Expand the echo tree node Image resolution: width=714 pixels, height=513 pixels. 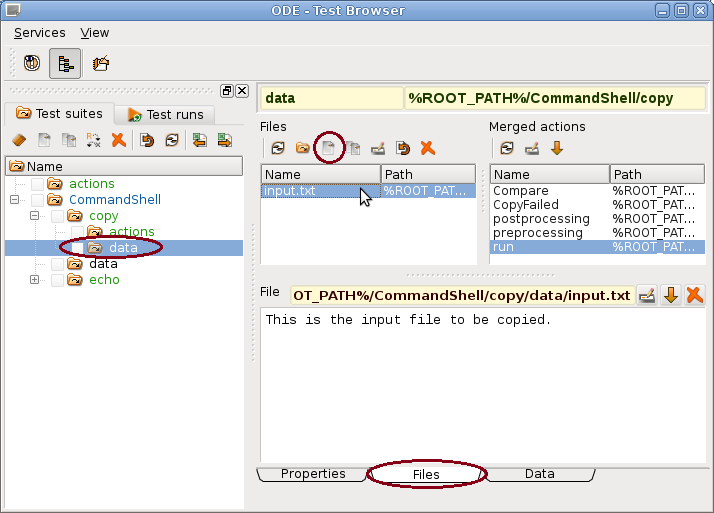[x=35, y=280]
